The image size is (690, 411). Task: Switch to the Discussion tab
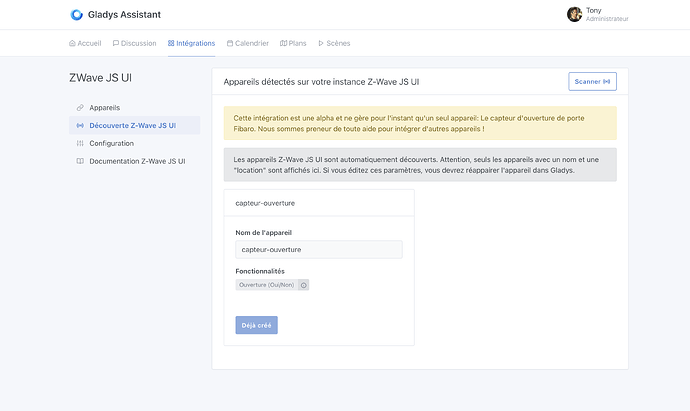tap(134, 44)
